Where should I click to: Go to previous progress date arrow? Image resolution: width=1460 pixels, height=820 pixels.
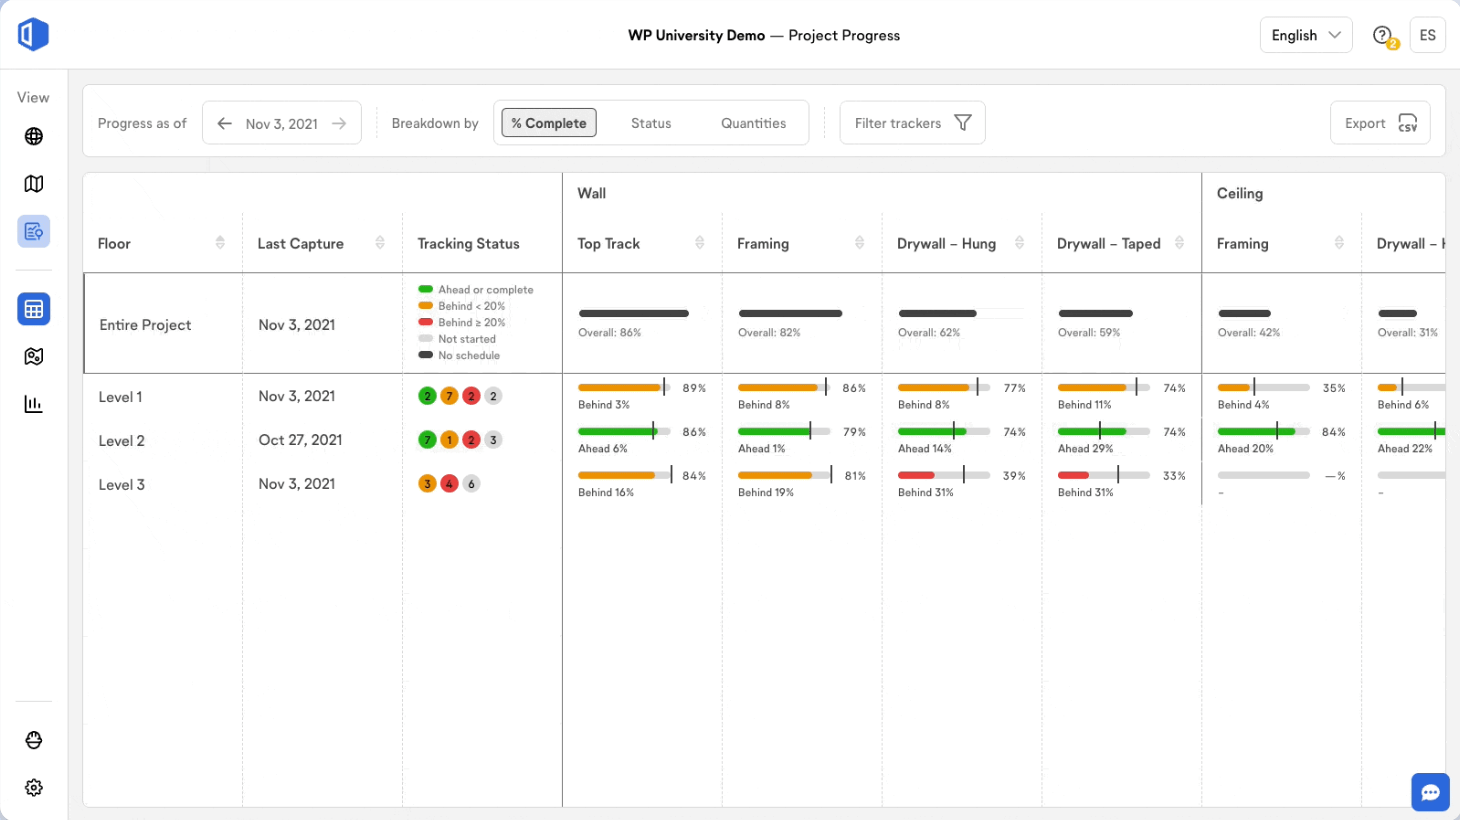pyautogui.click(x=225, y=124)
